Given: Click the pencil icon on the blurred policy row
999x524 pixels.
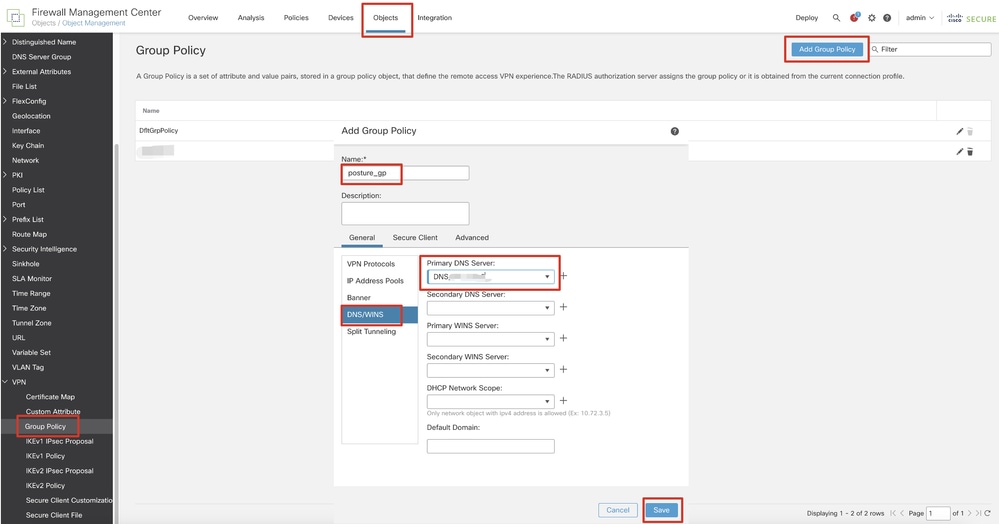Looking at the screenshot, I should 959,152.
